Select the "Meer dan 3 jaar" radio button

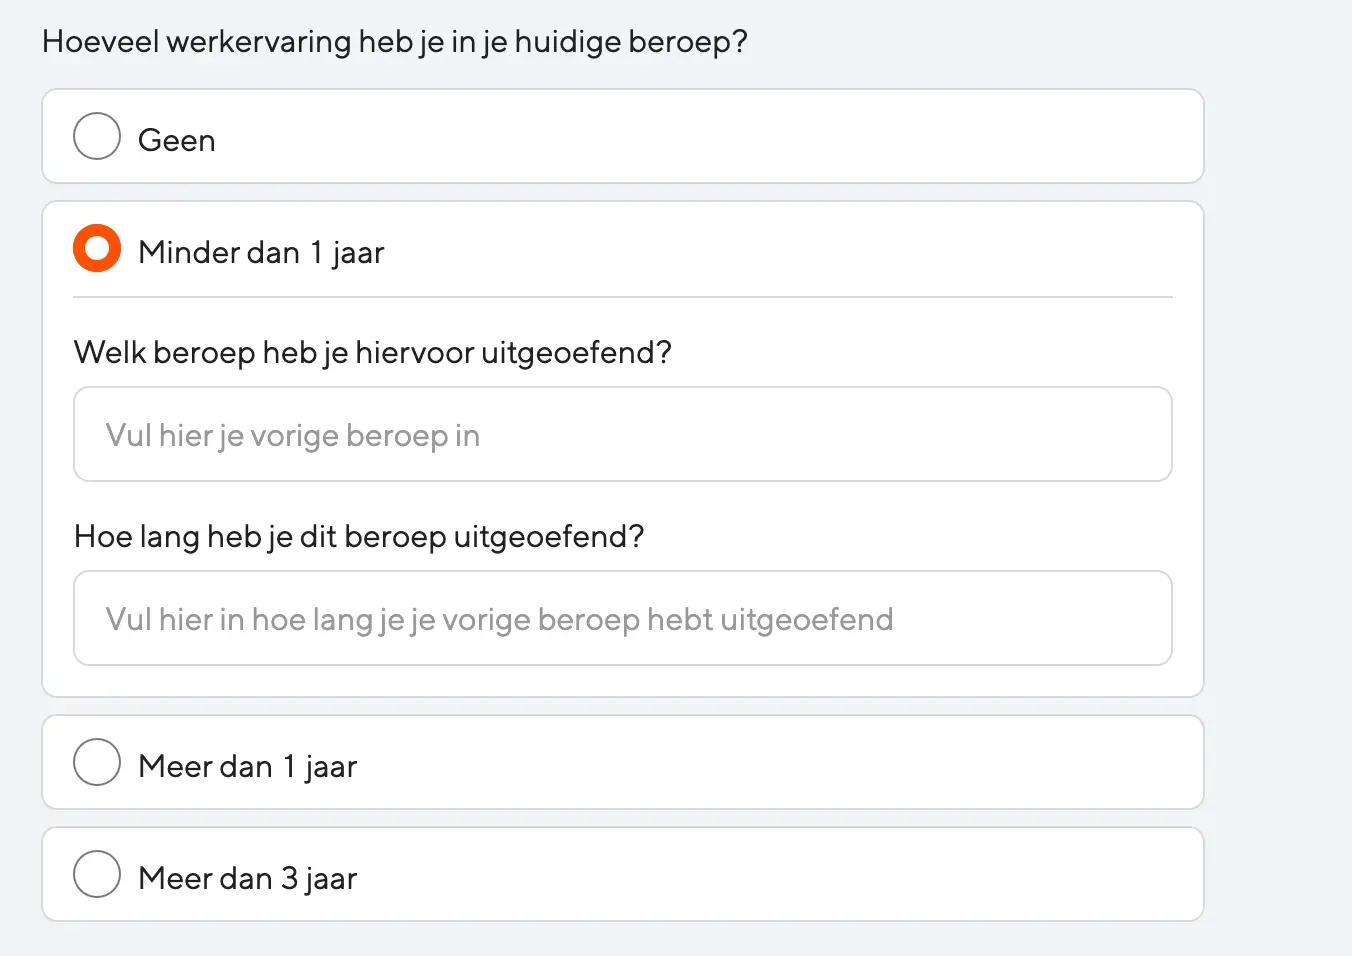[x=96, y=873]
